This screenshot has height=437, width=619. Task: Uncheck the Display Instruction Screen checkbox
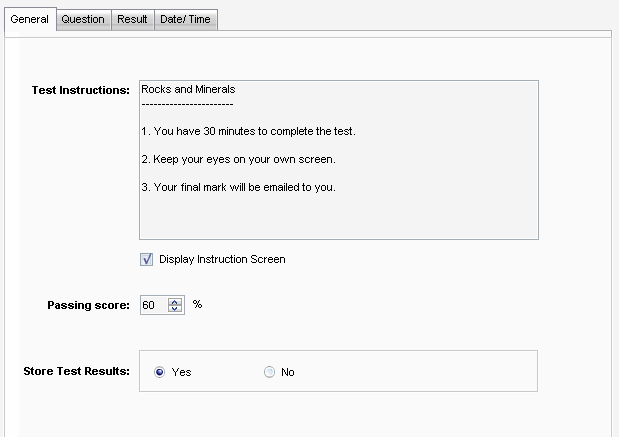coord(147,259)
